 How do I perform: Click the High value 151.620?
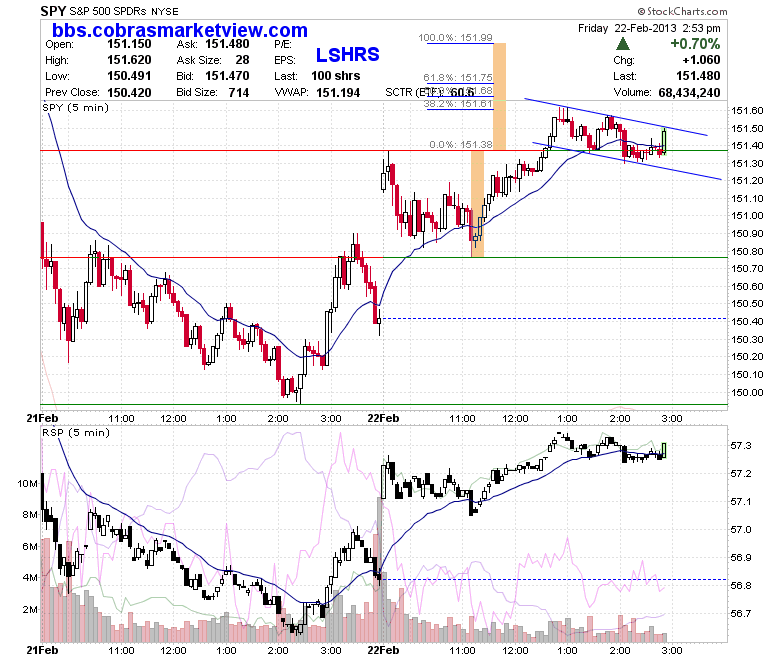[129, 60]
